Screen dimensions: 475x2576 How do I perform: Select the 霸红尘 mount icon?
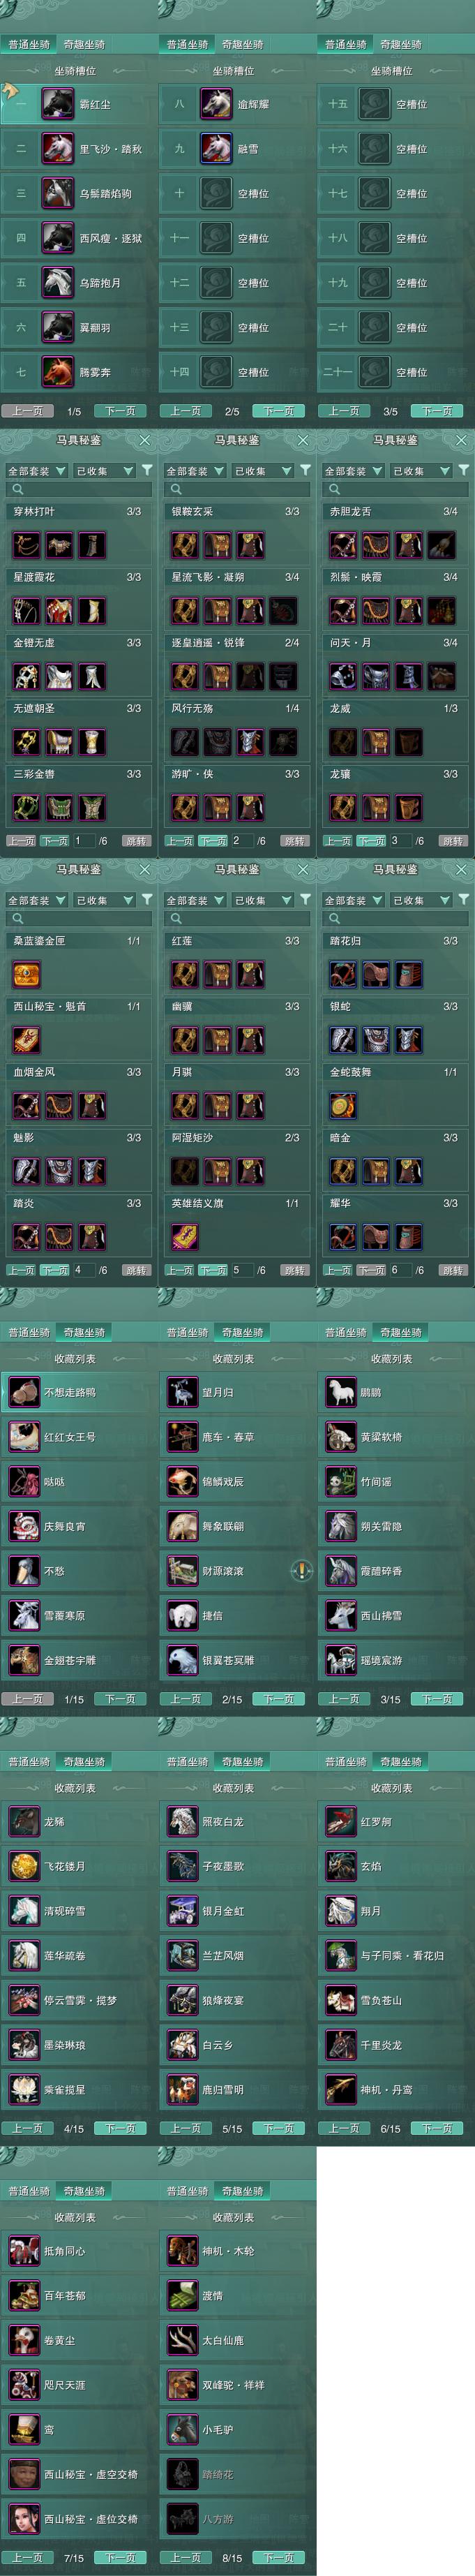[x=57, y=104]
